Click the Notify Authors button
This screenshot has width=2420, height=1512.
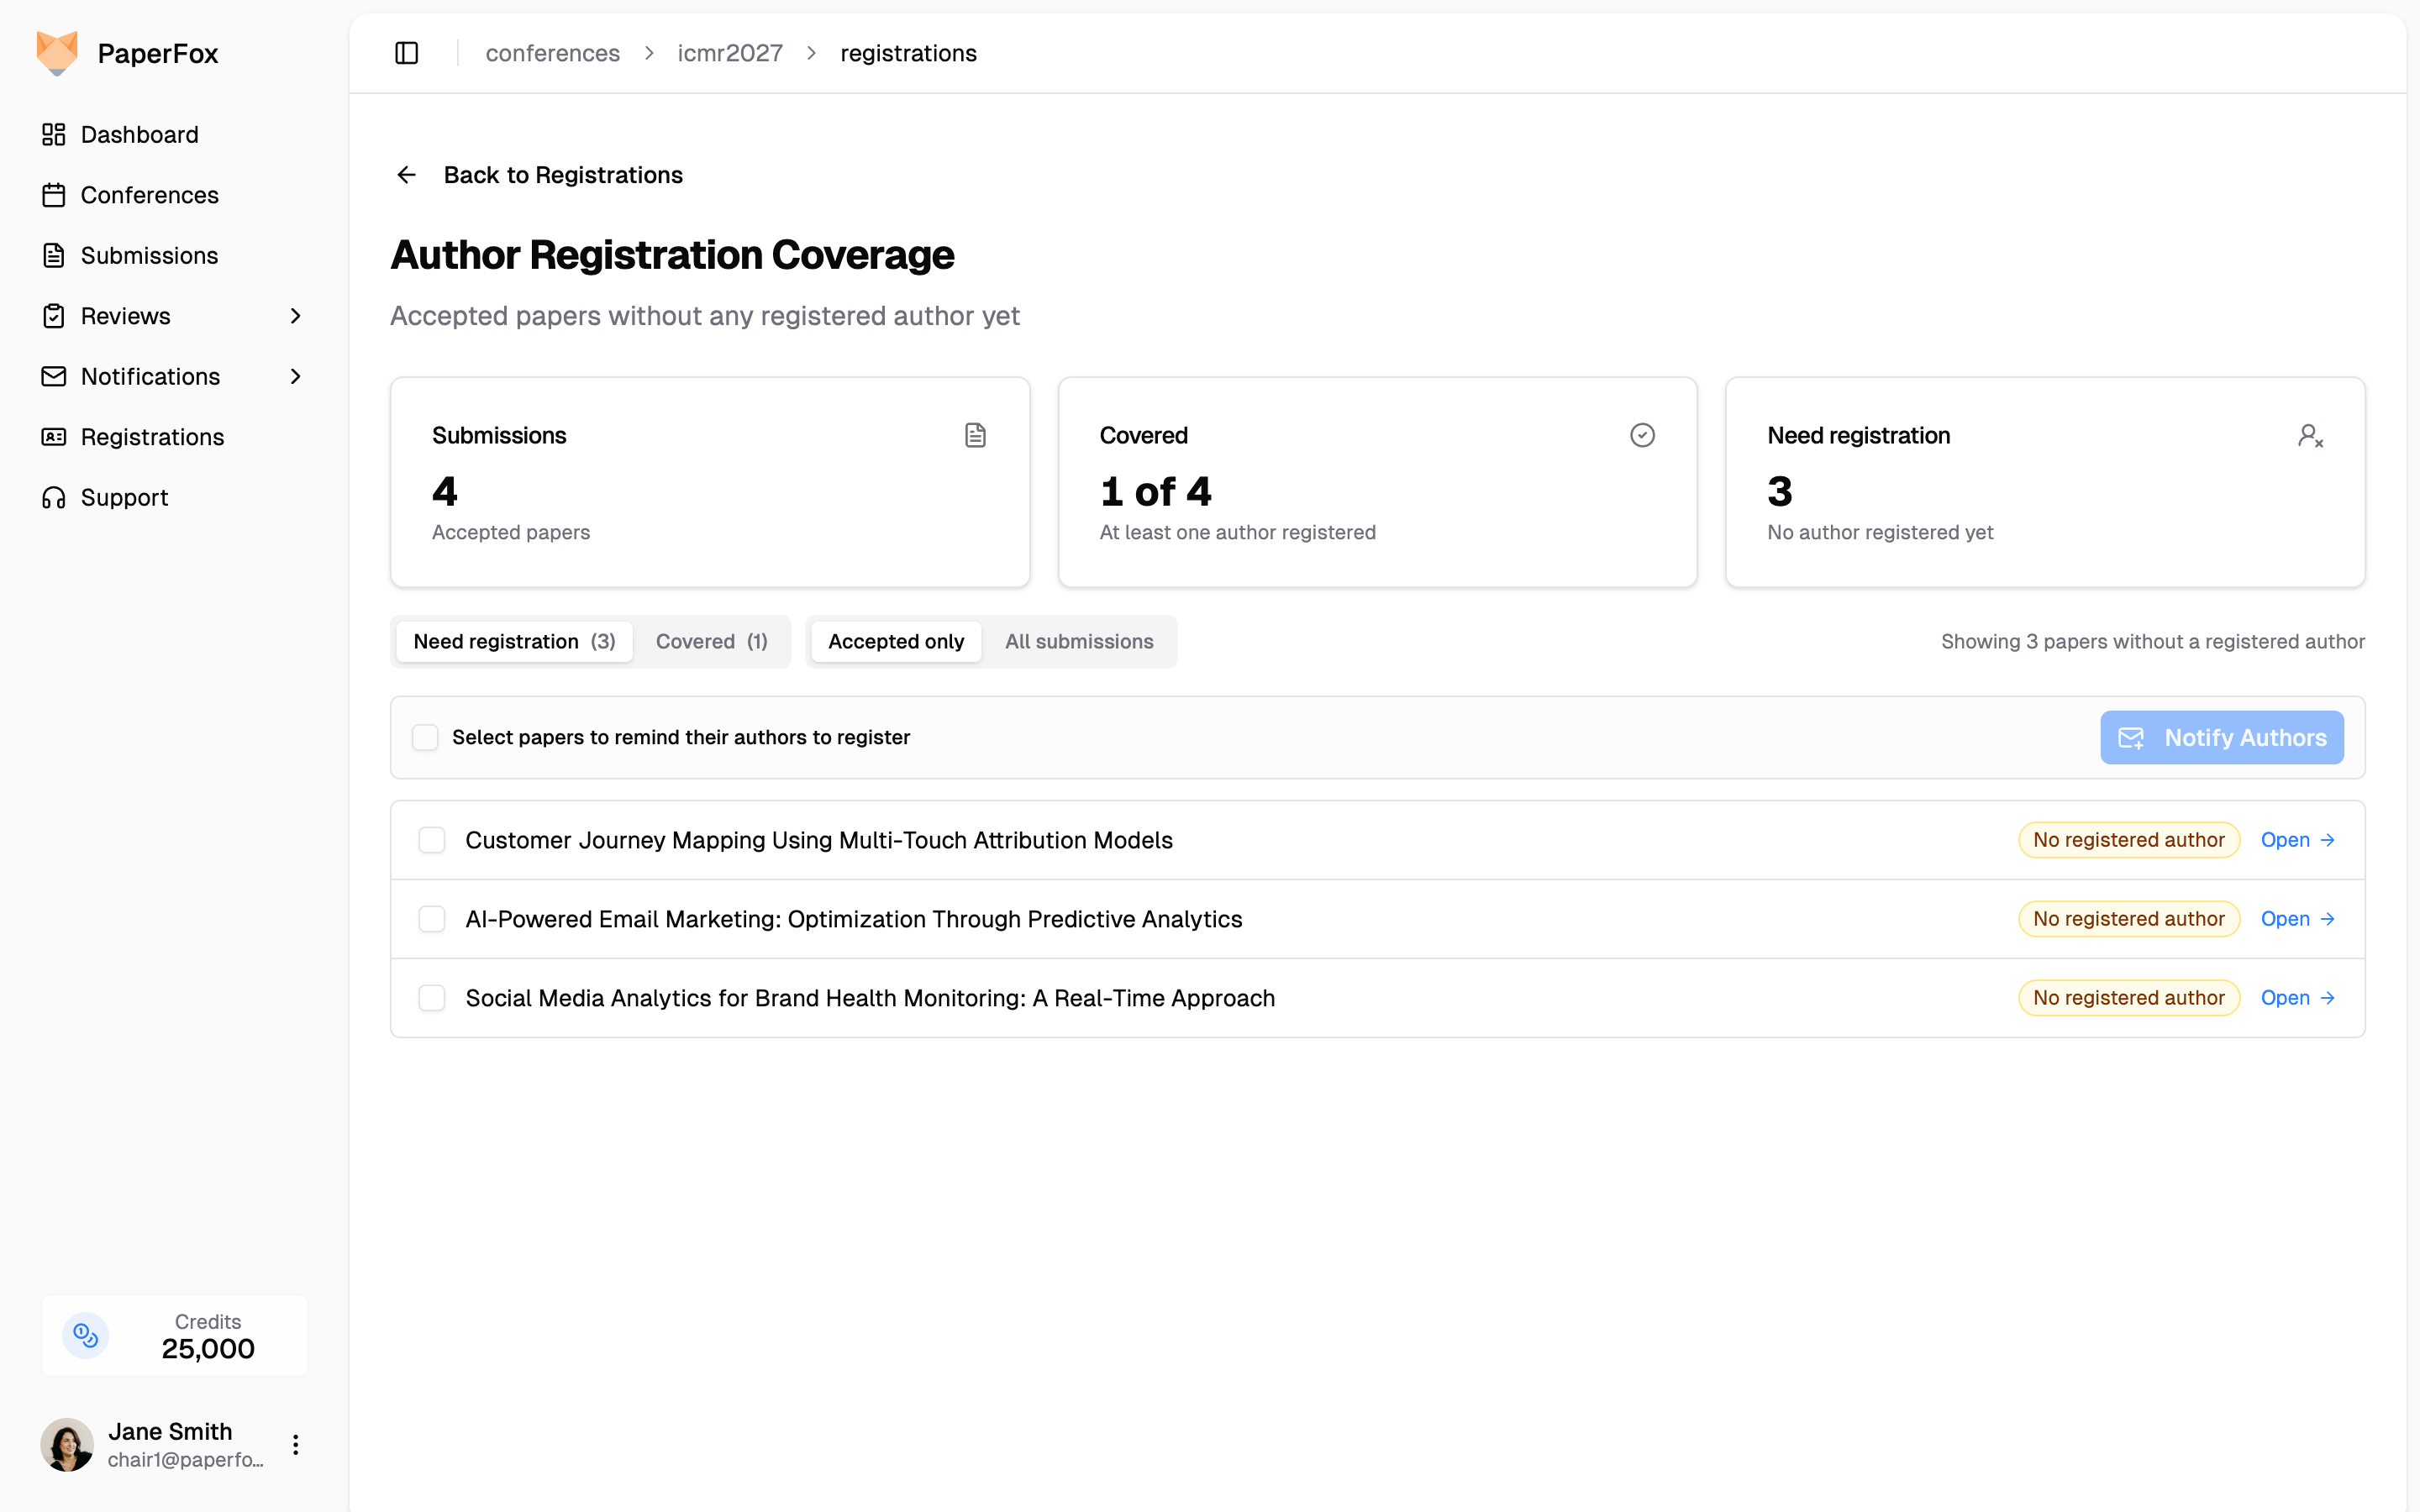(x=2221, y=738)
